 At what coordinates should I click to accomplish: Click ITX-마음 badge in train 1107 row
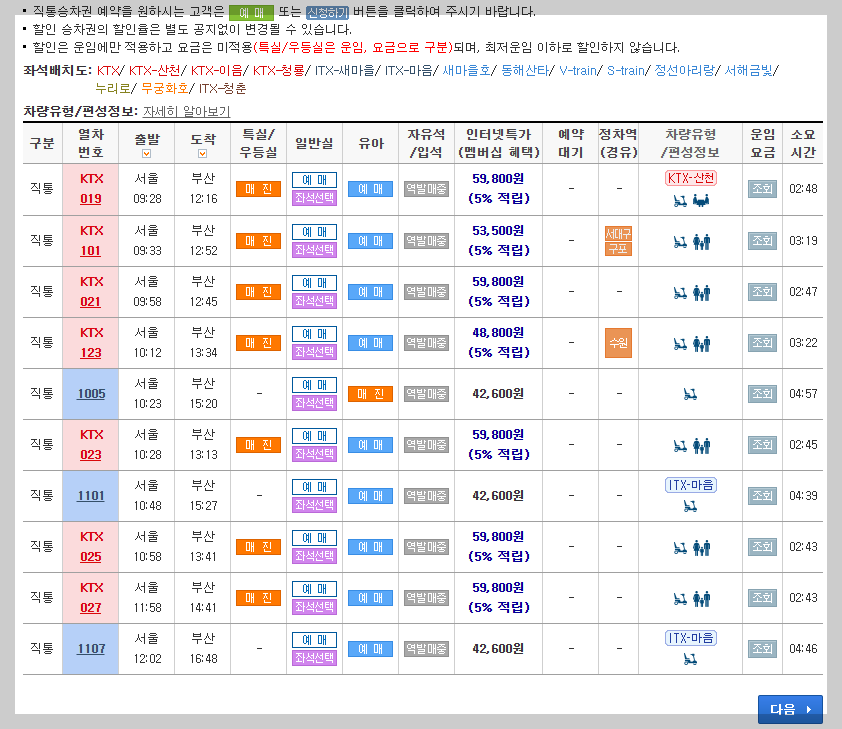(691, 638)
